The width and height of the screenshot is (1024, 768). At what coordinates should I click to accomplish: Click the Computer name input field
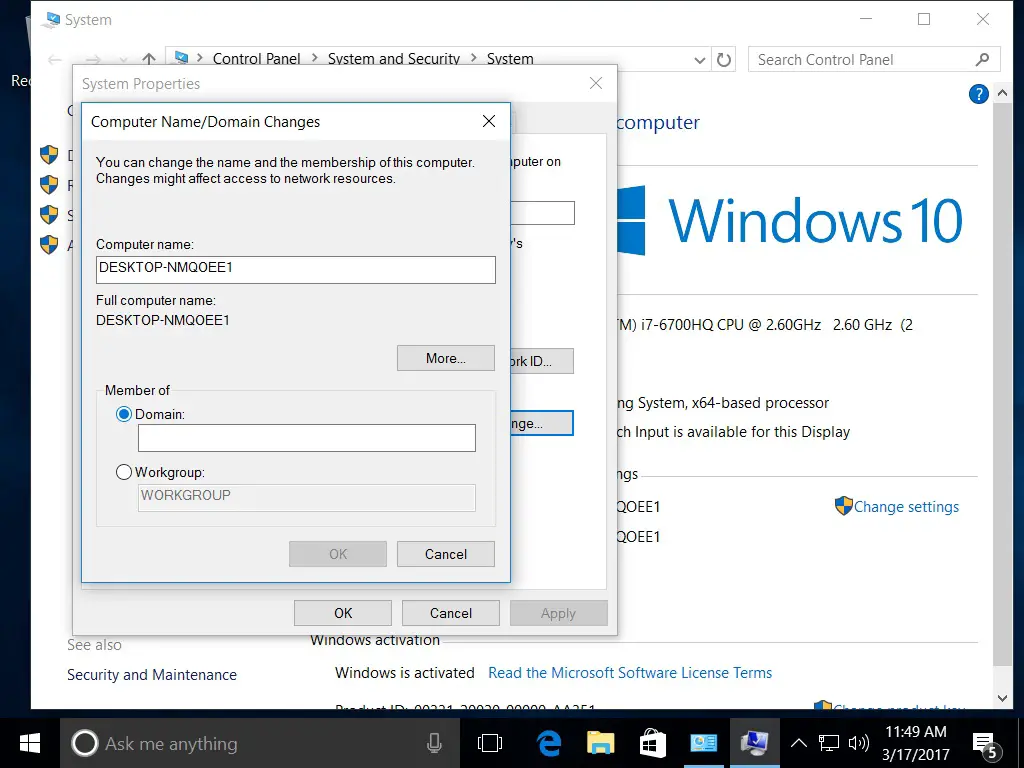click(296, 270)
